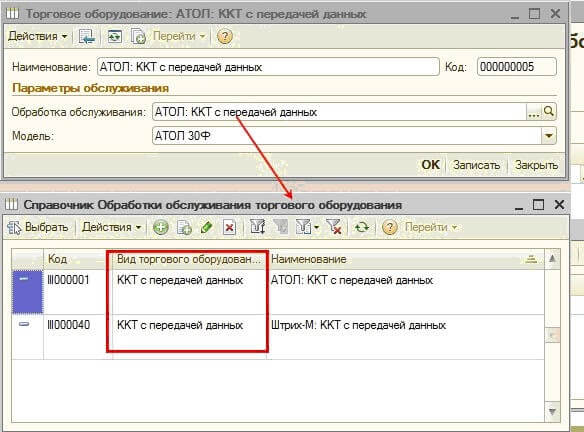Click the green pencil edit icon

point(207,227)
